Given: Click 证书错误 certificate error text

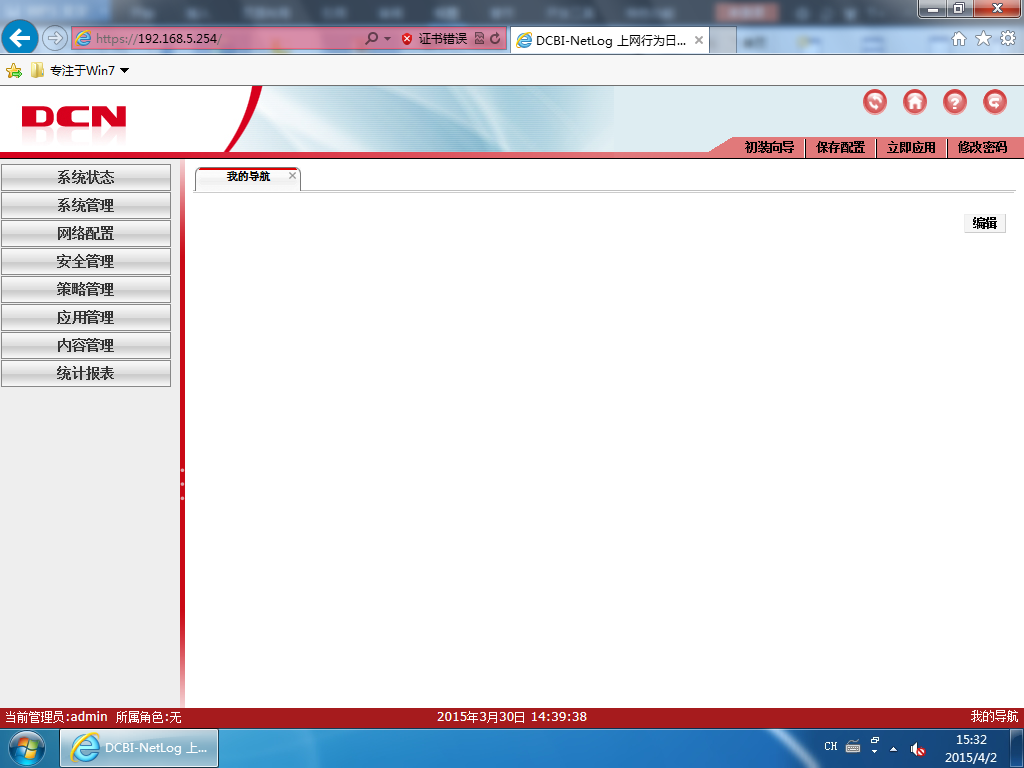Looking at the screenshot, I should 443,39.
